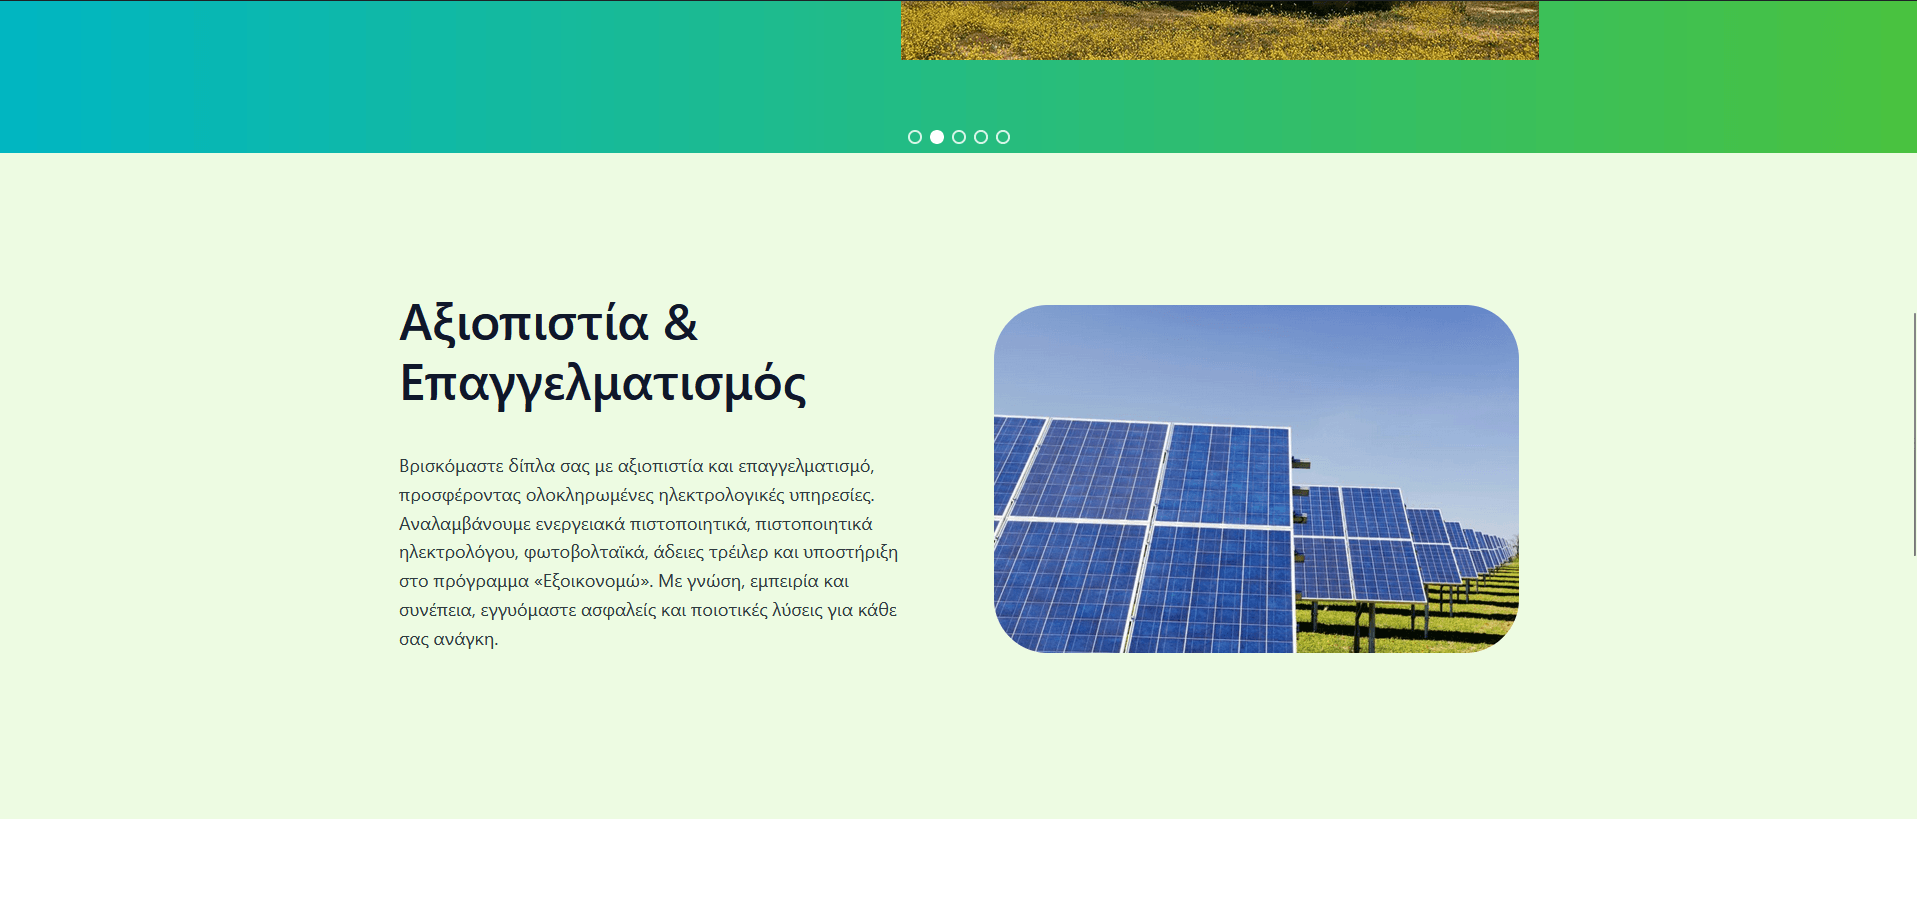The height and width of the screenshot is (914, 1917).
Task: Click the word «Εξοικονομώ» in the paragraph
Action: (588, 581)
